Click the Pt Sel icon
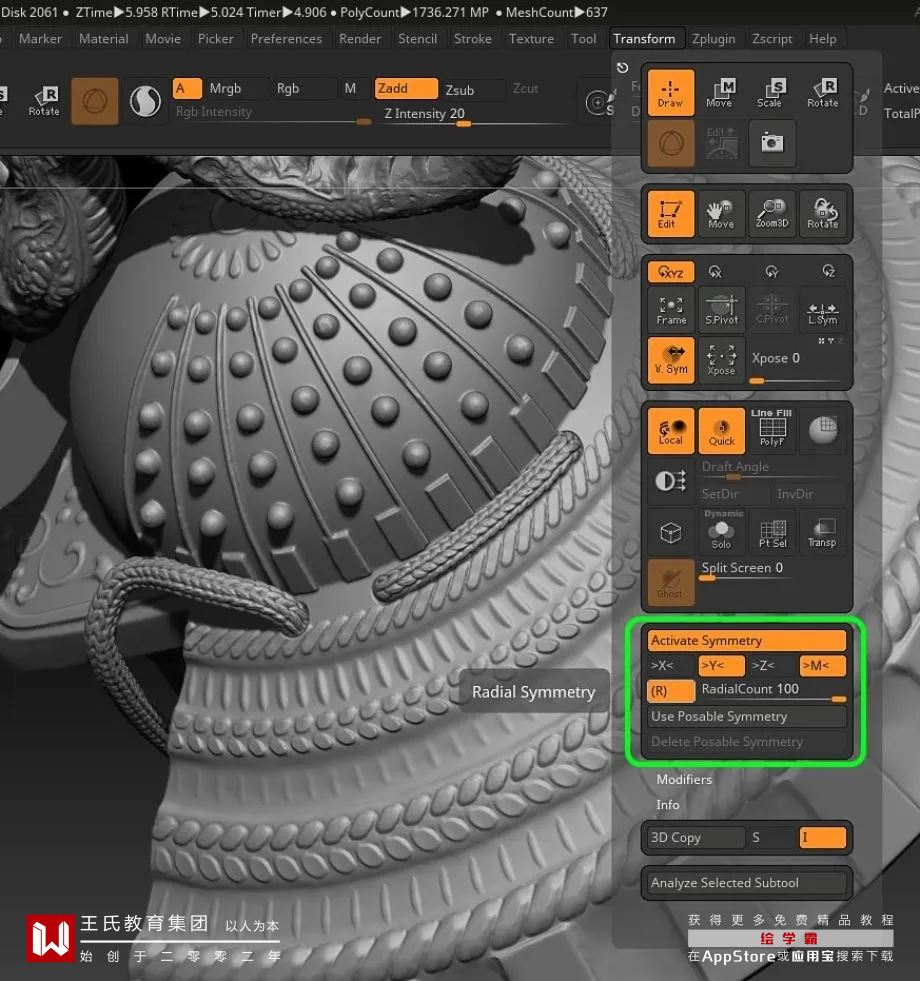Viewport: 920px width, 981px height. pos(772,532)
